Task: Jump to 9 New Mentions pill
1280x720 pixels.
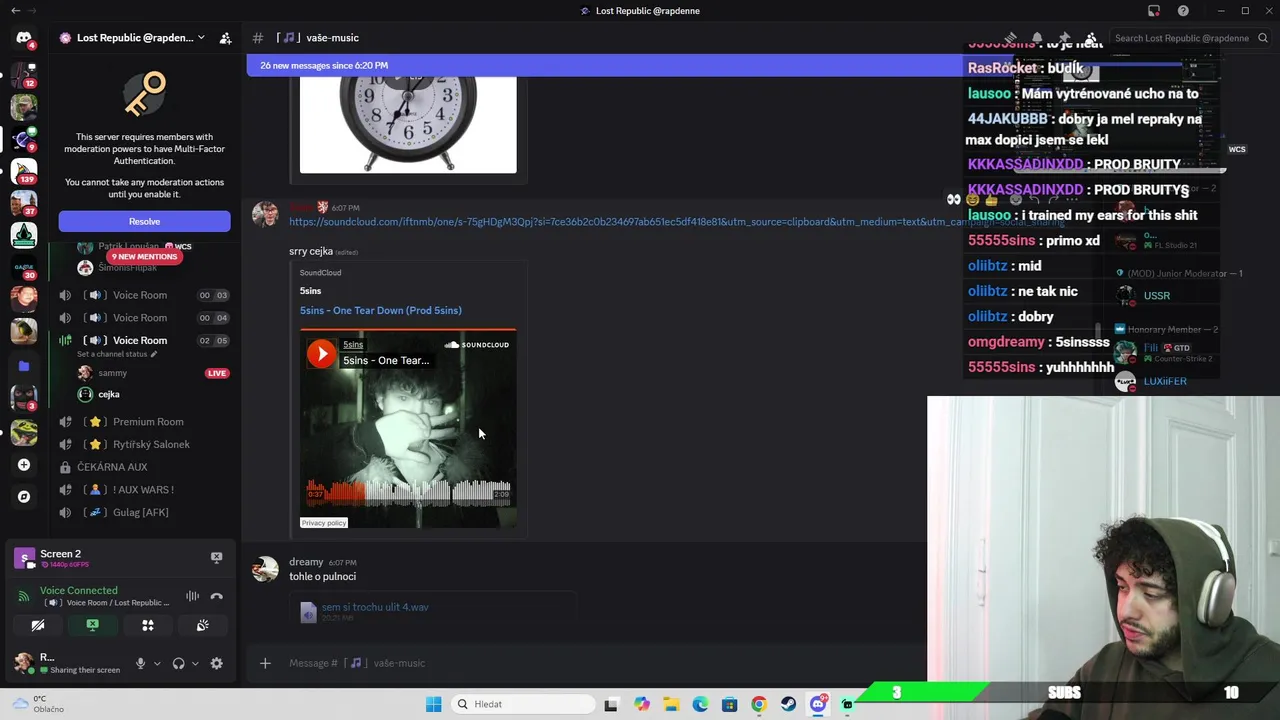Action: click(144, 256)
